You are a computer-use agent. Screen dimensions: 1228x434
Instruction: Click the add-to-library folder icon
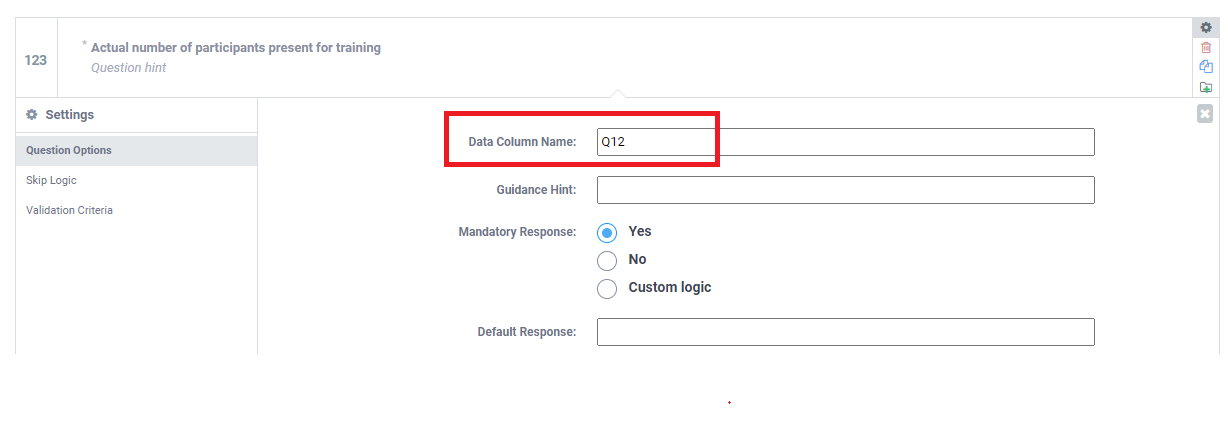pyautogui.click(x=1206, y=87)
